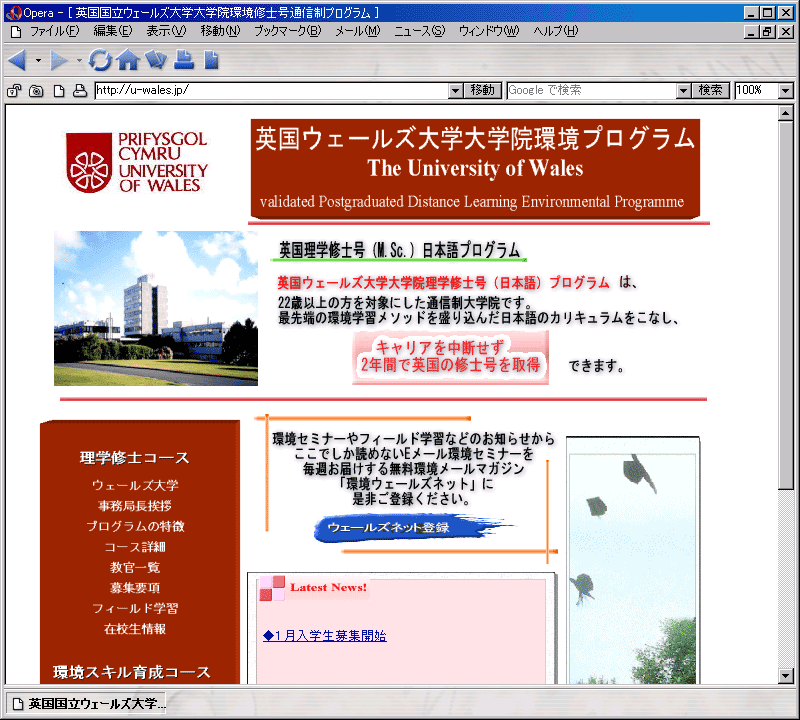The width and height of the screenshot is (800, 720).
Task: Click the vertical scrollbar down arrow
Action: click(x=786, y=676)
